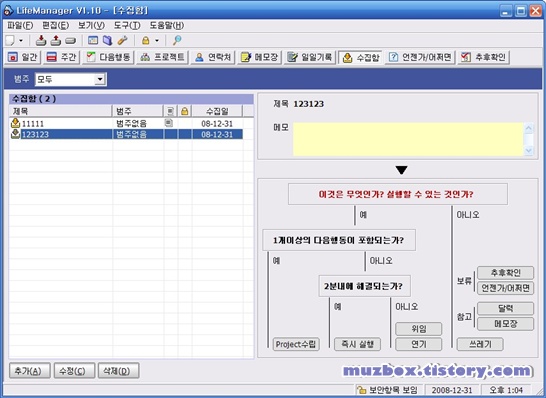546x398 pixels.
Task: Click the 연기 defer button
Action: tap(419, 344)
